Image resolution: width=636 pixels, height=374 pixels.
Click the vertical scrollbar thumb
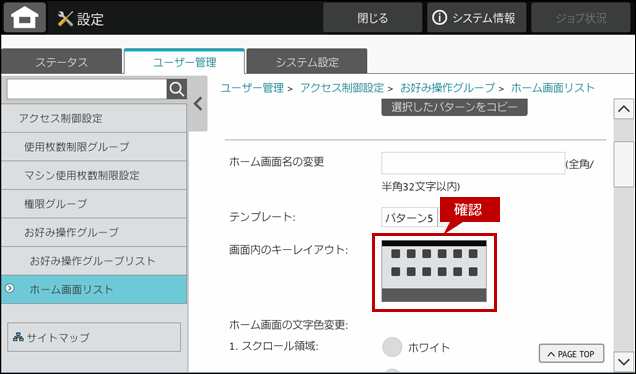[623, 163]
